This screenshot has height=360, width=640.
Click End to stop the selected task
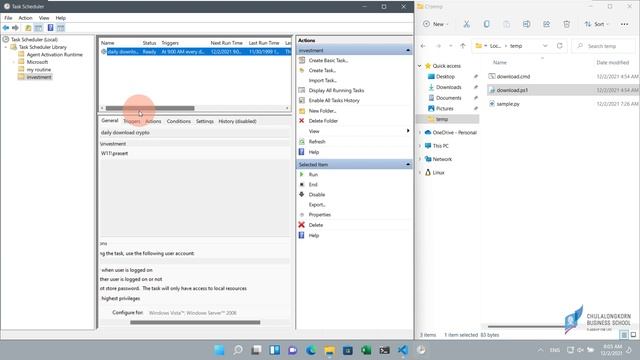[x=313, y=184]
